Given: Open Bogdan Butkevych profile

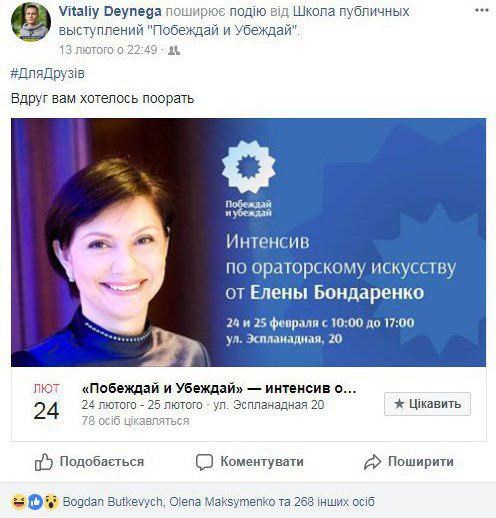Looking at the screenshot, I should pyautogui.click(x=113, y=502).
